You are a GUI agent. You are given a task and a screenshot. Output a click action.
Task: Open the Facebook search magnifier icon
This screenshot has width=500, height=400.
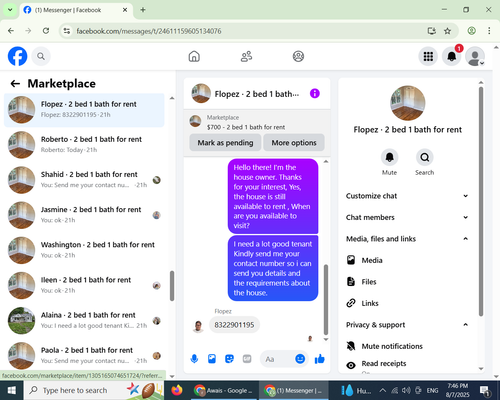tap(41, 56)
